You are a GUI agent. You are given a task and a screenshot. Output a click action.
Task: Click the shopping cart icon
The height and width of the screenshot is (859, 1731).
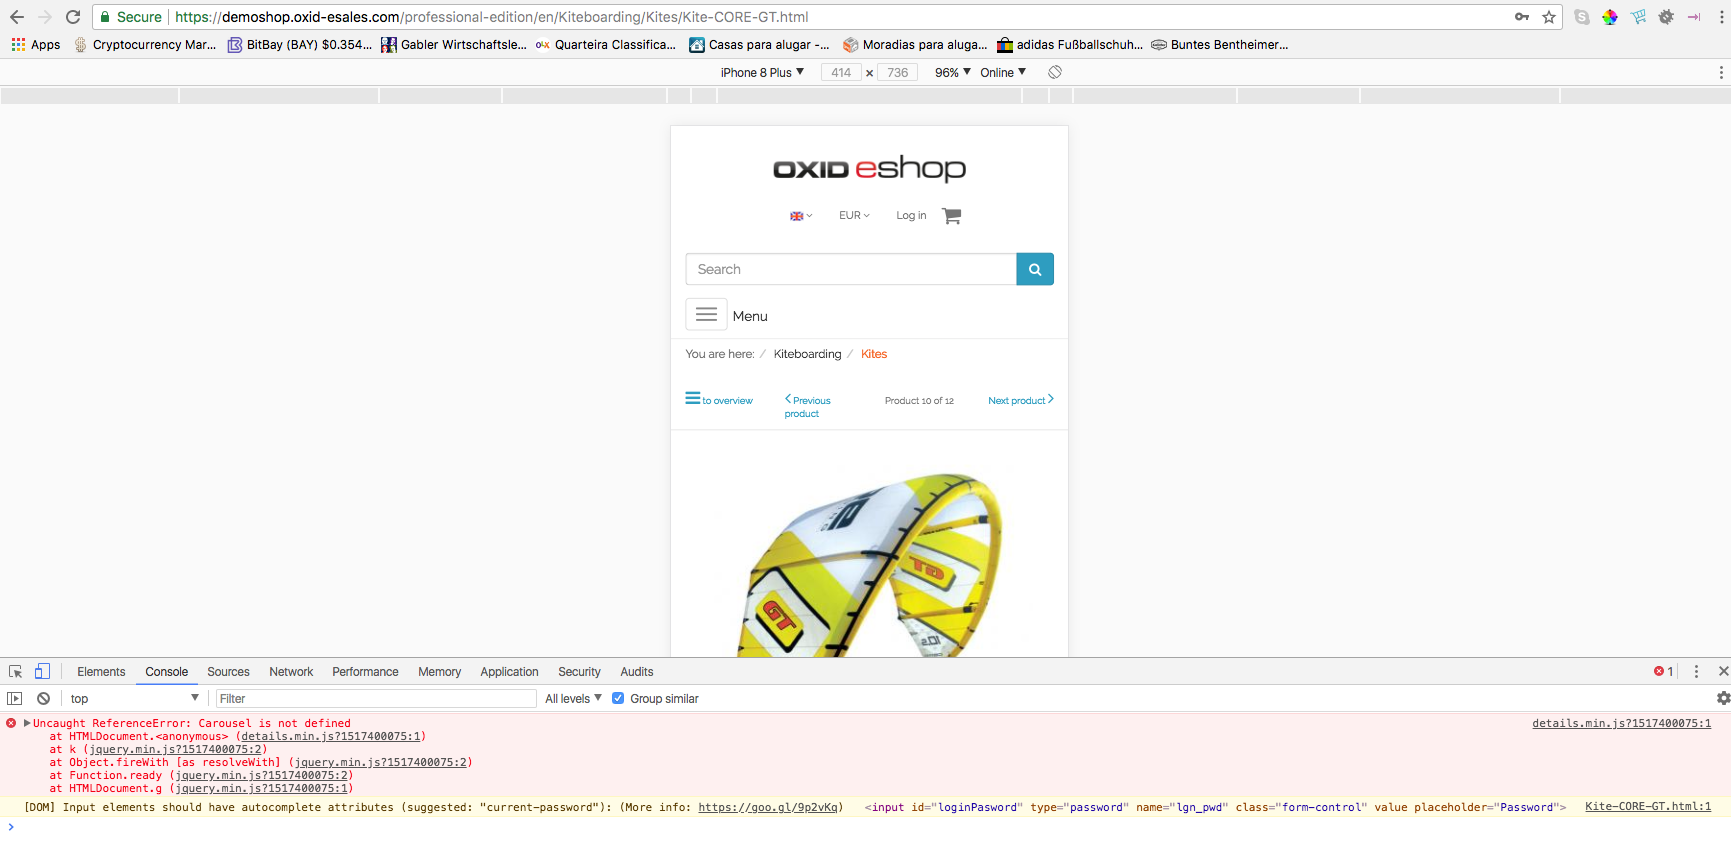click(951, 216)
